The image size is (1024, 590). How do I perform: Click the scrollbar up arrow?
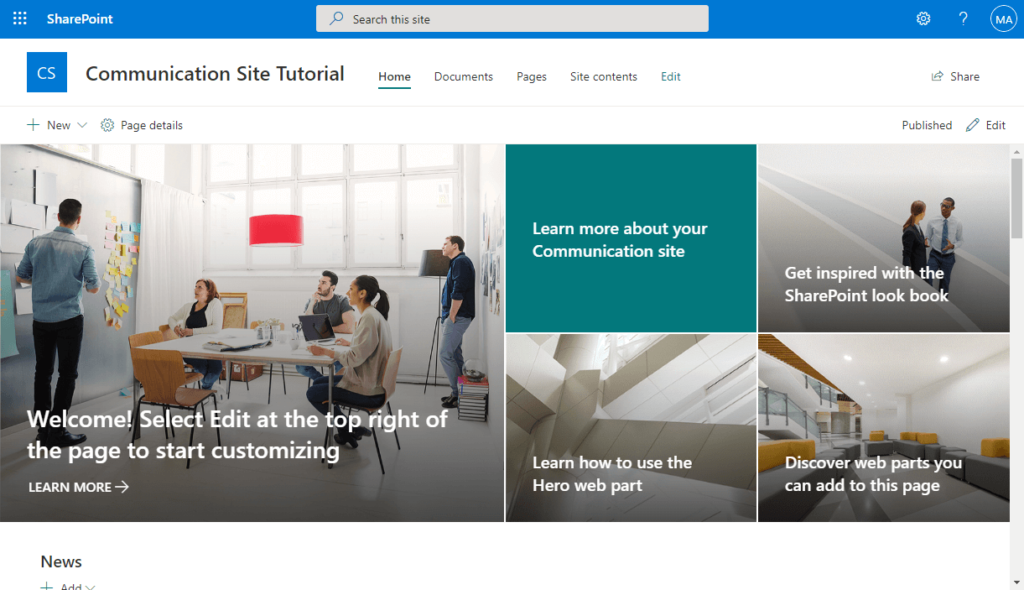coord(1017,152)
